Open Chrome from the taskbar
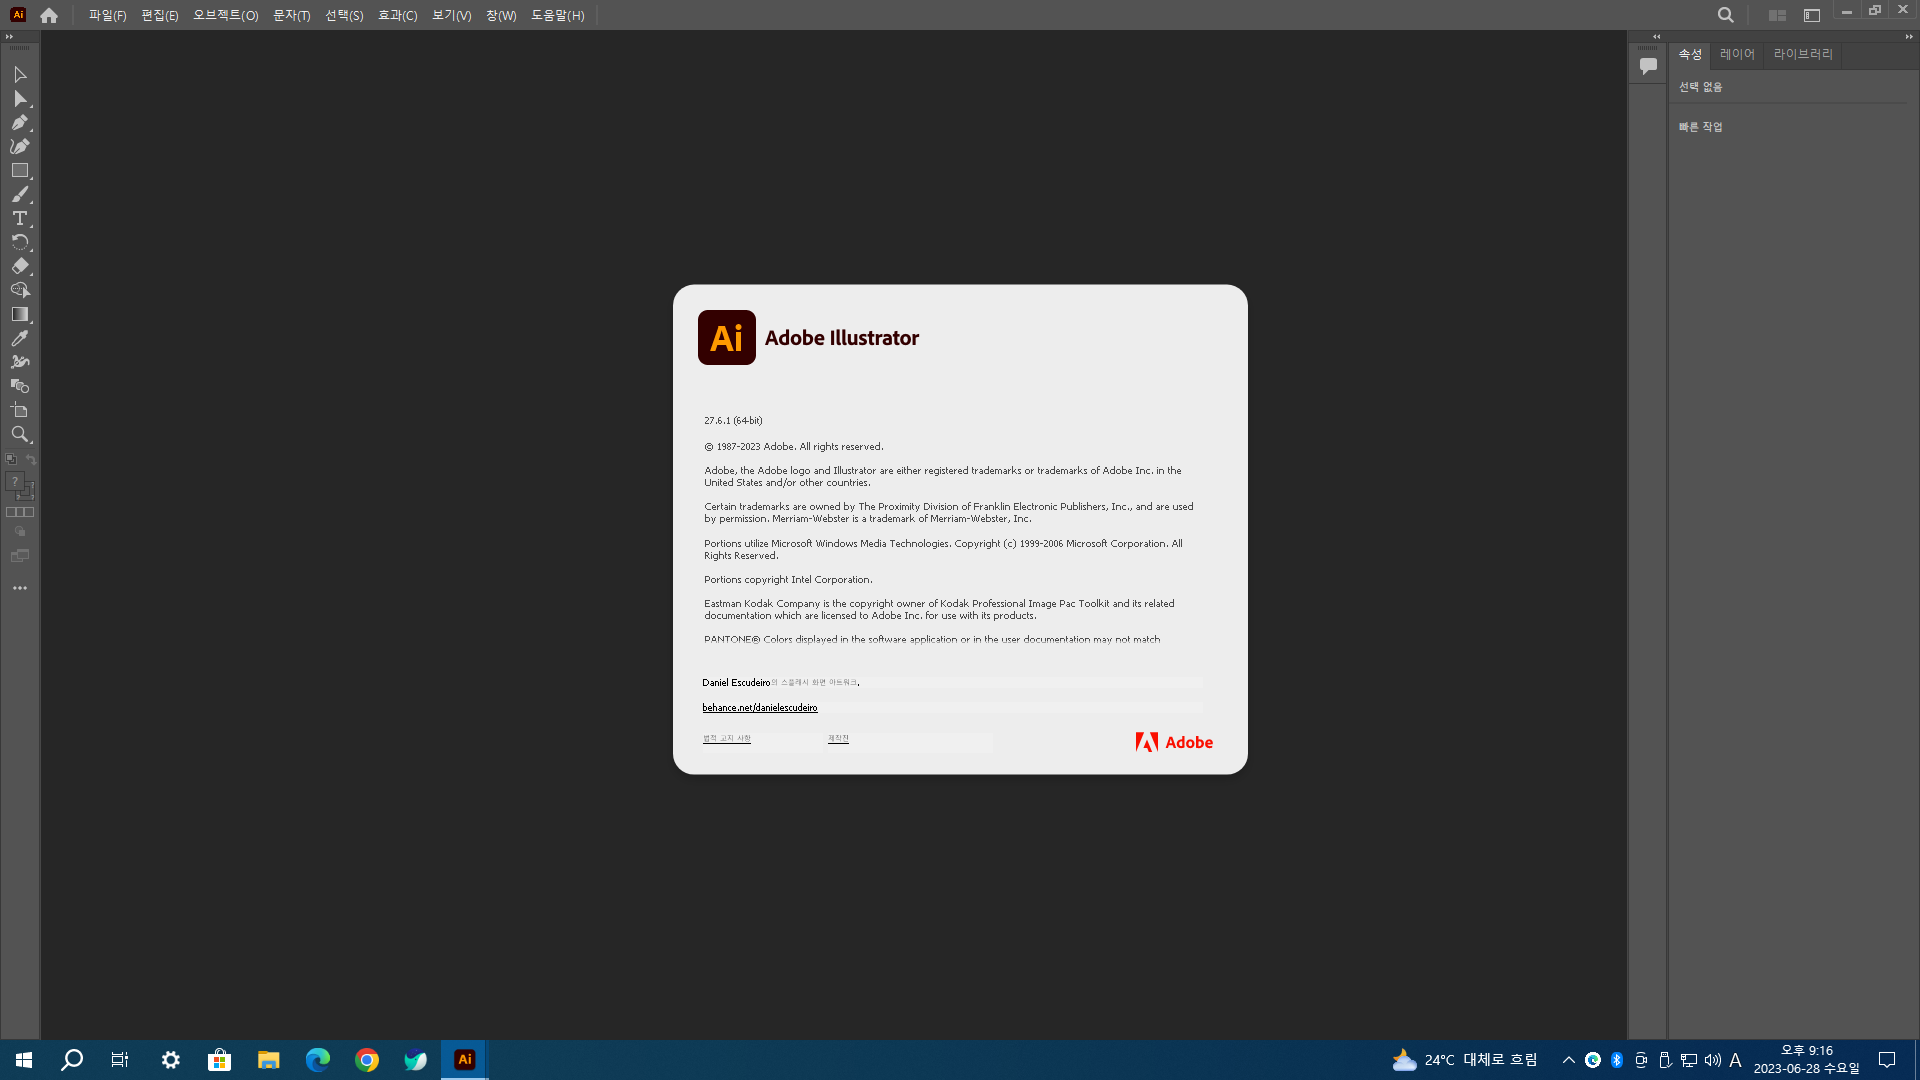 (x=367, y=1060)
